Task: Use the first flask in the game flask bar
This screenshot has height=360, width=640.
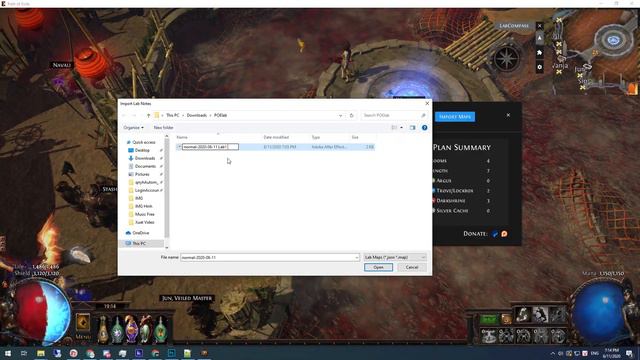Action: pos(103,329)
